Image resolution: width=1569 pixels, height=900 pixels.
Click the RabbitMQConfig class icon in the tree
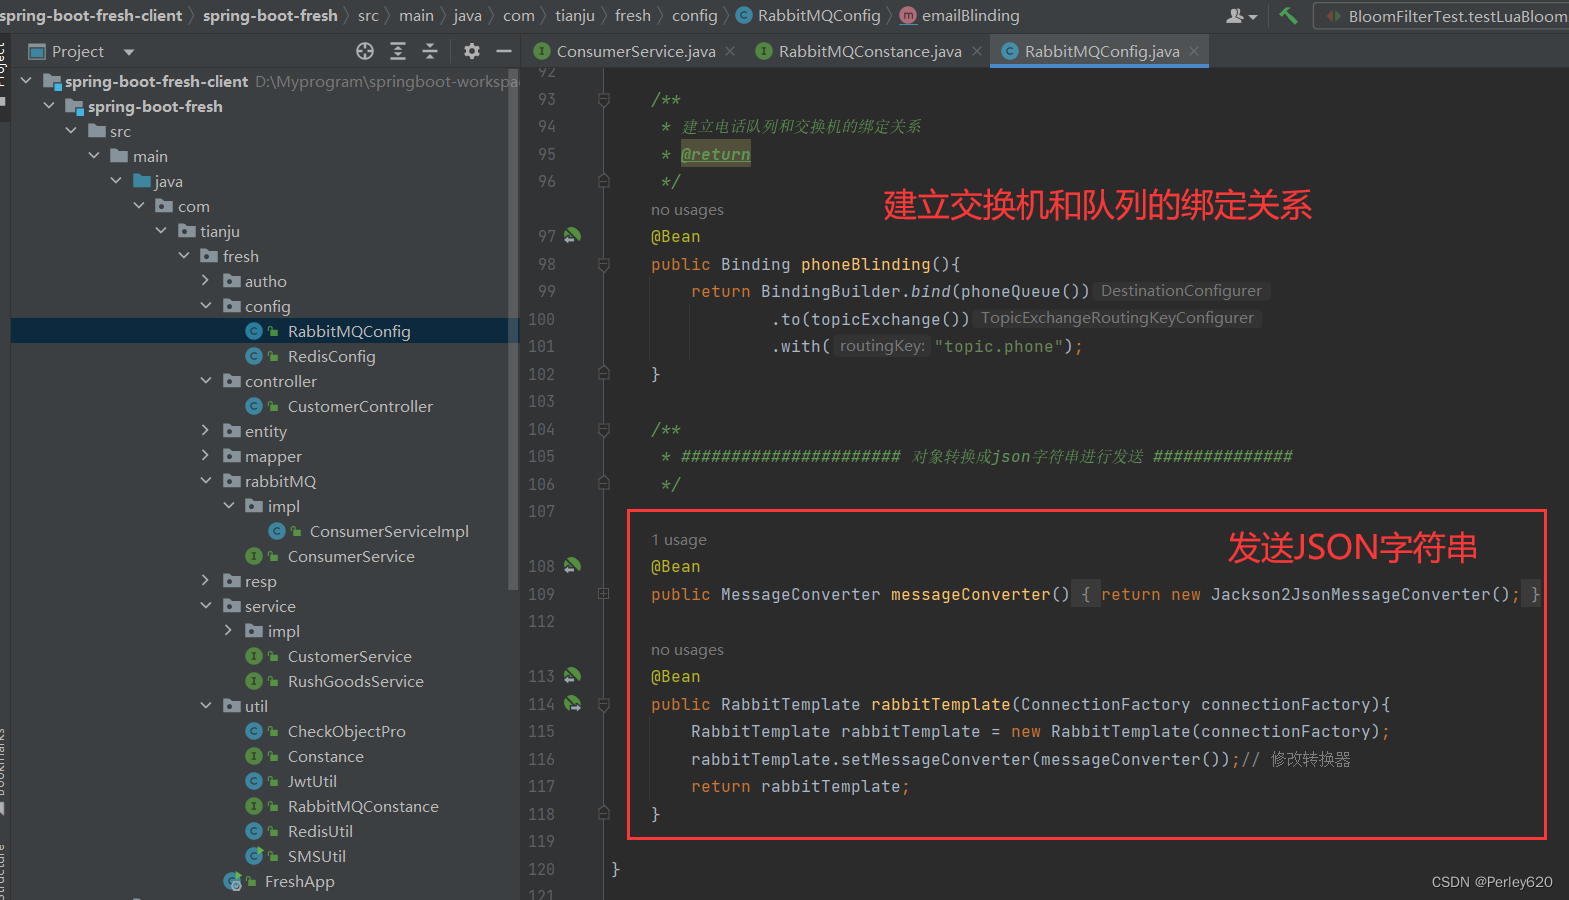(x=254, y=331)
